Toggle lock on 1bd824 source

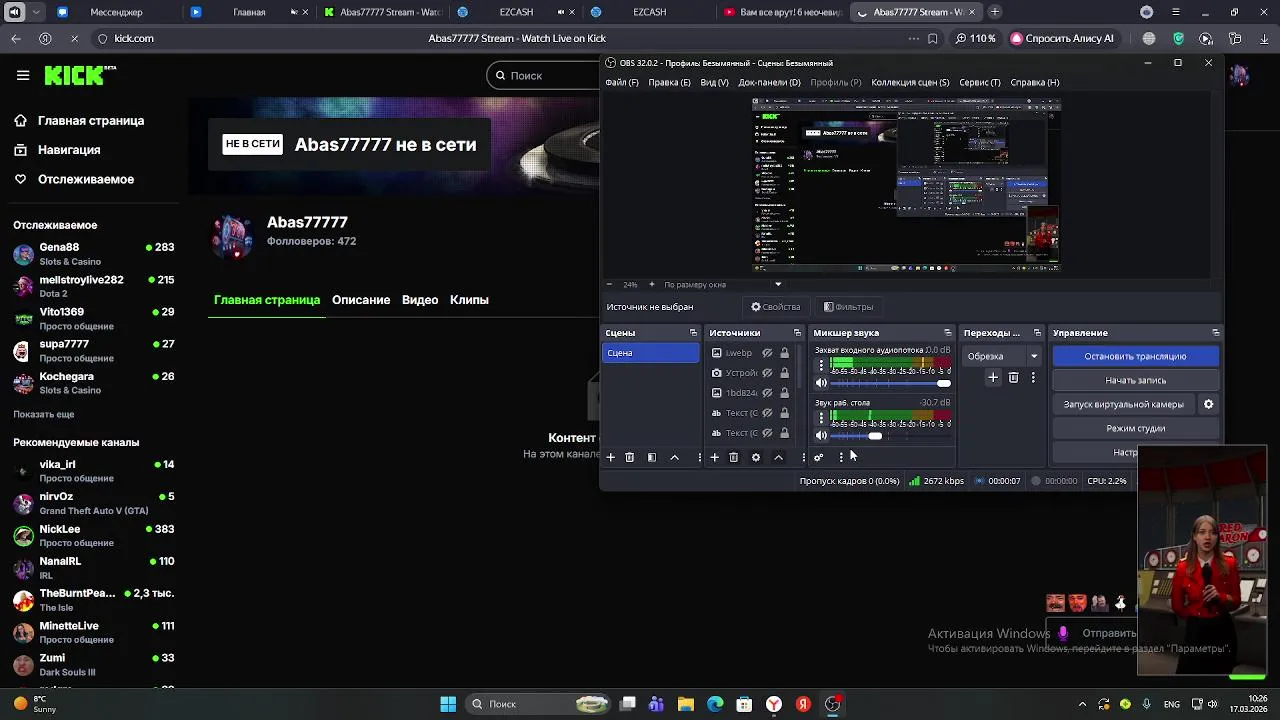[x=784, y=393]
